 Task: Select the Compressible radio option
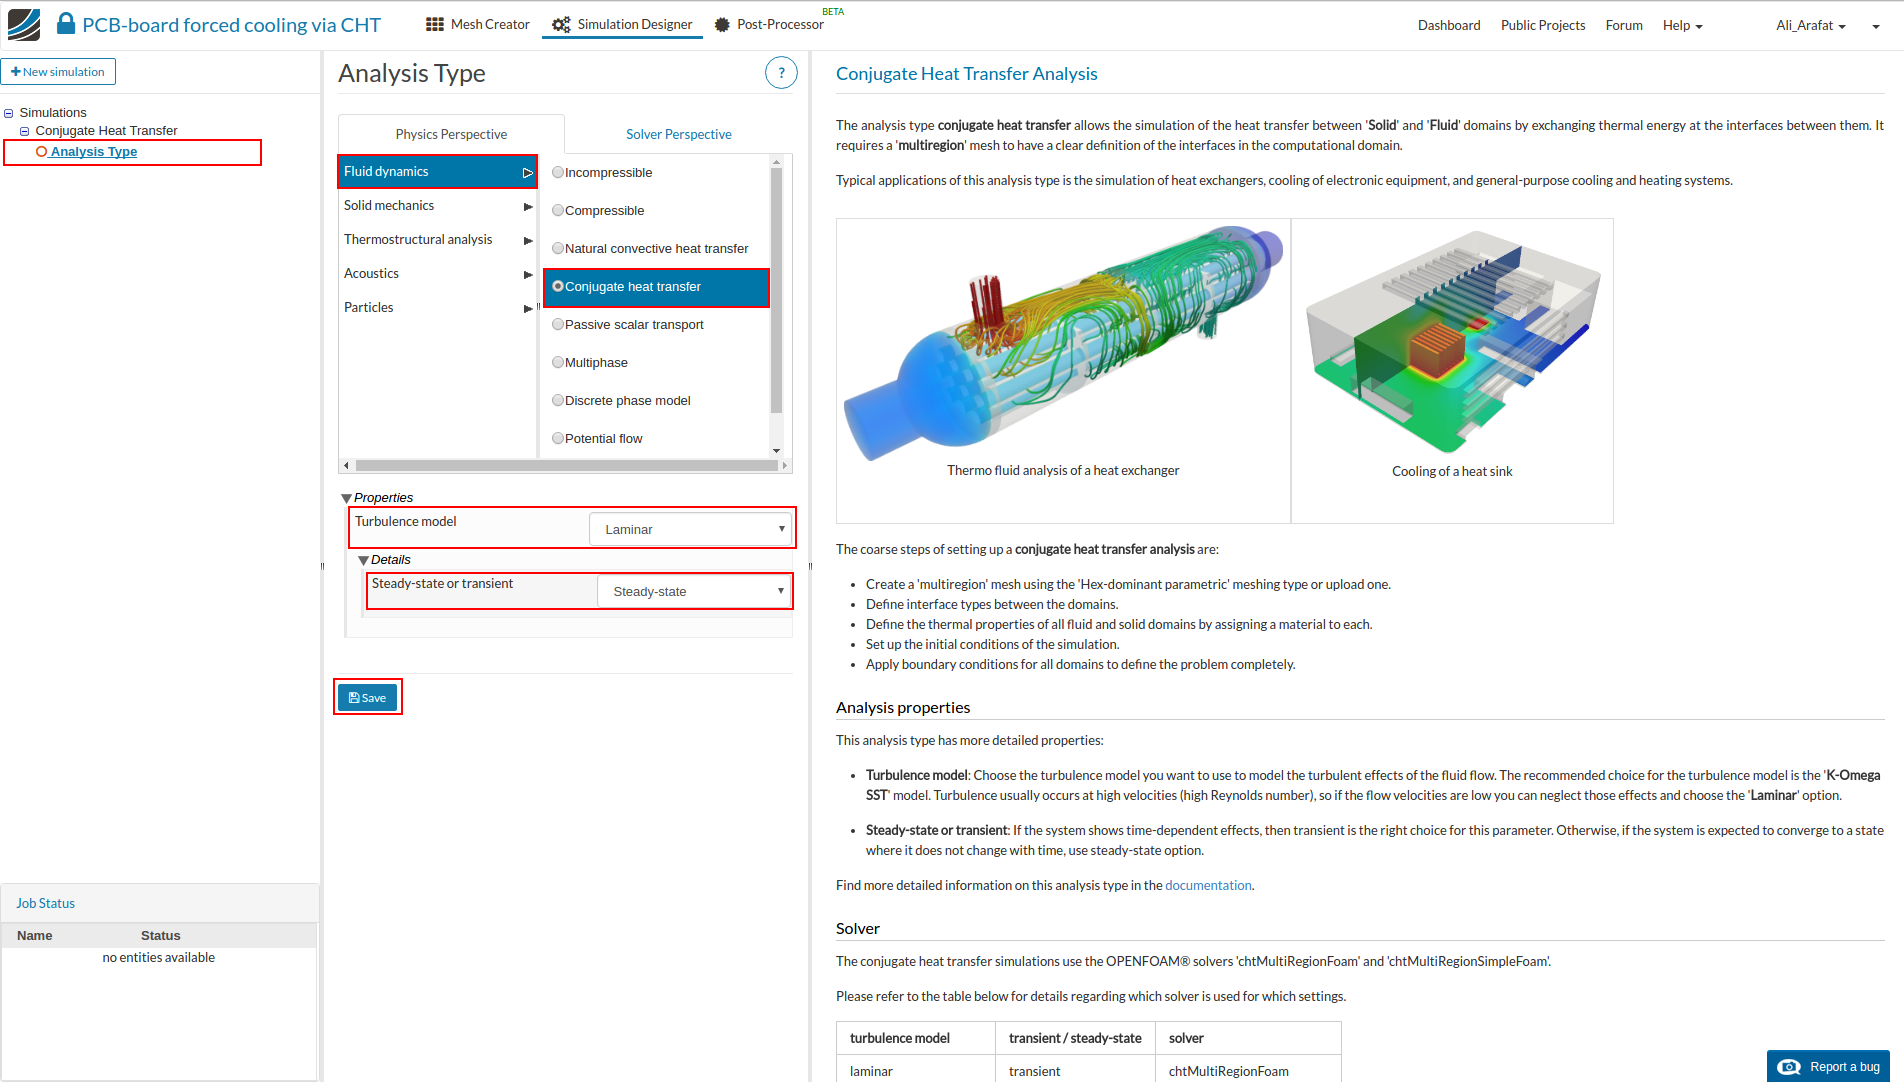click(x=558, y=210)
